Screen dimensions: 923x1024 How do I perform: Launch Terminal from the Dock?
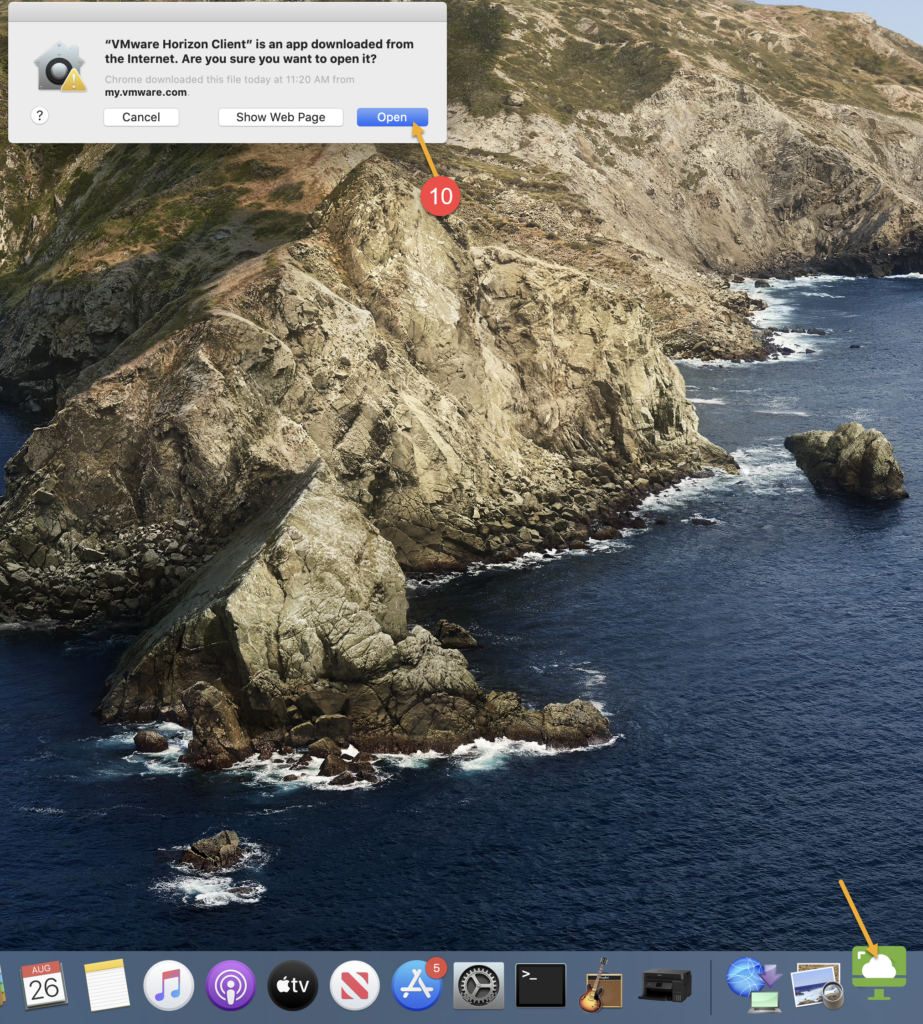point(540,985)
